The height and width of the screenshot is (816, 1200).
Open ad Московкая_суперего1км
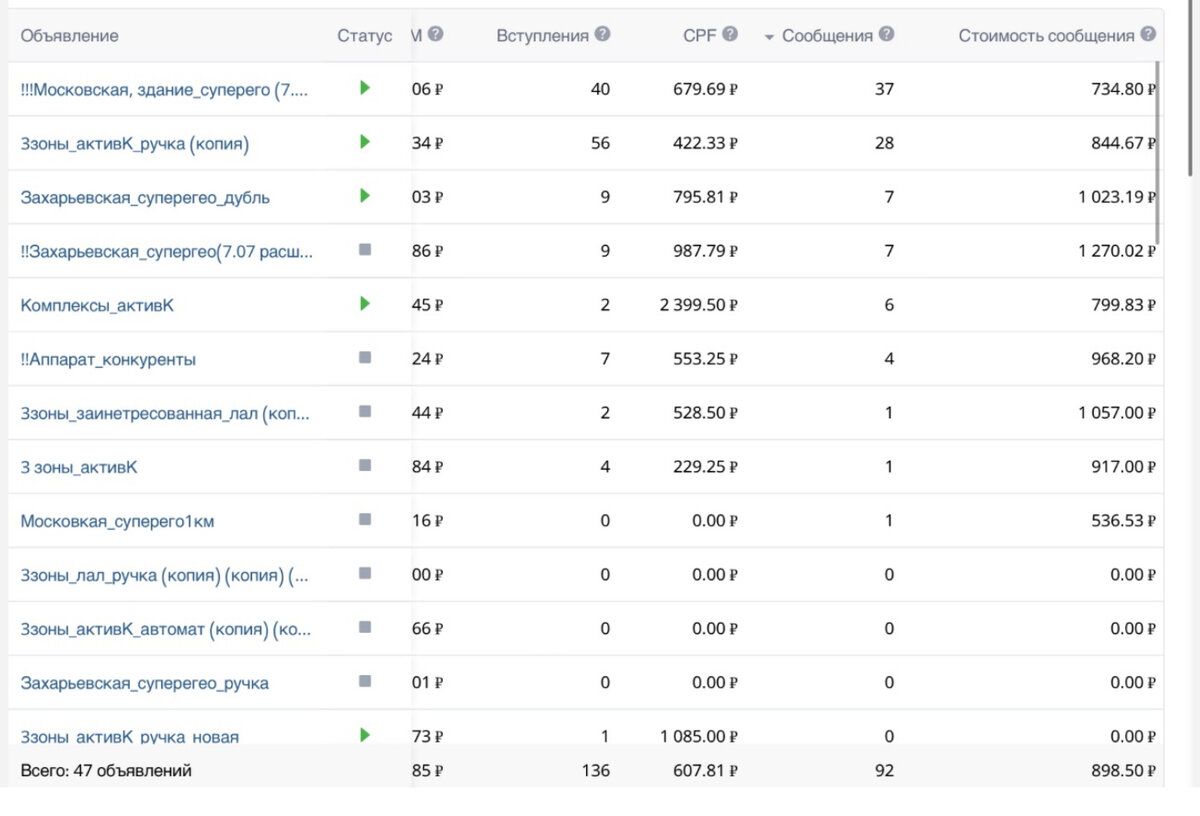click(117, 522)
